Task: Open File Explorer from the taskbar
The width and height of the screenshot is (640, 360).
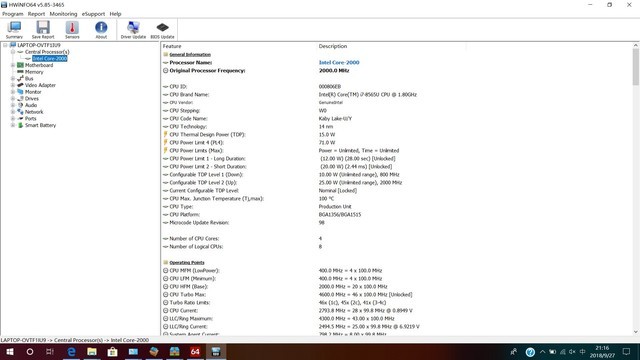Action: point(92,351)
